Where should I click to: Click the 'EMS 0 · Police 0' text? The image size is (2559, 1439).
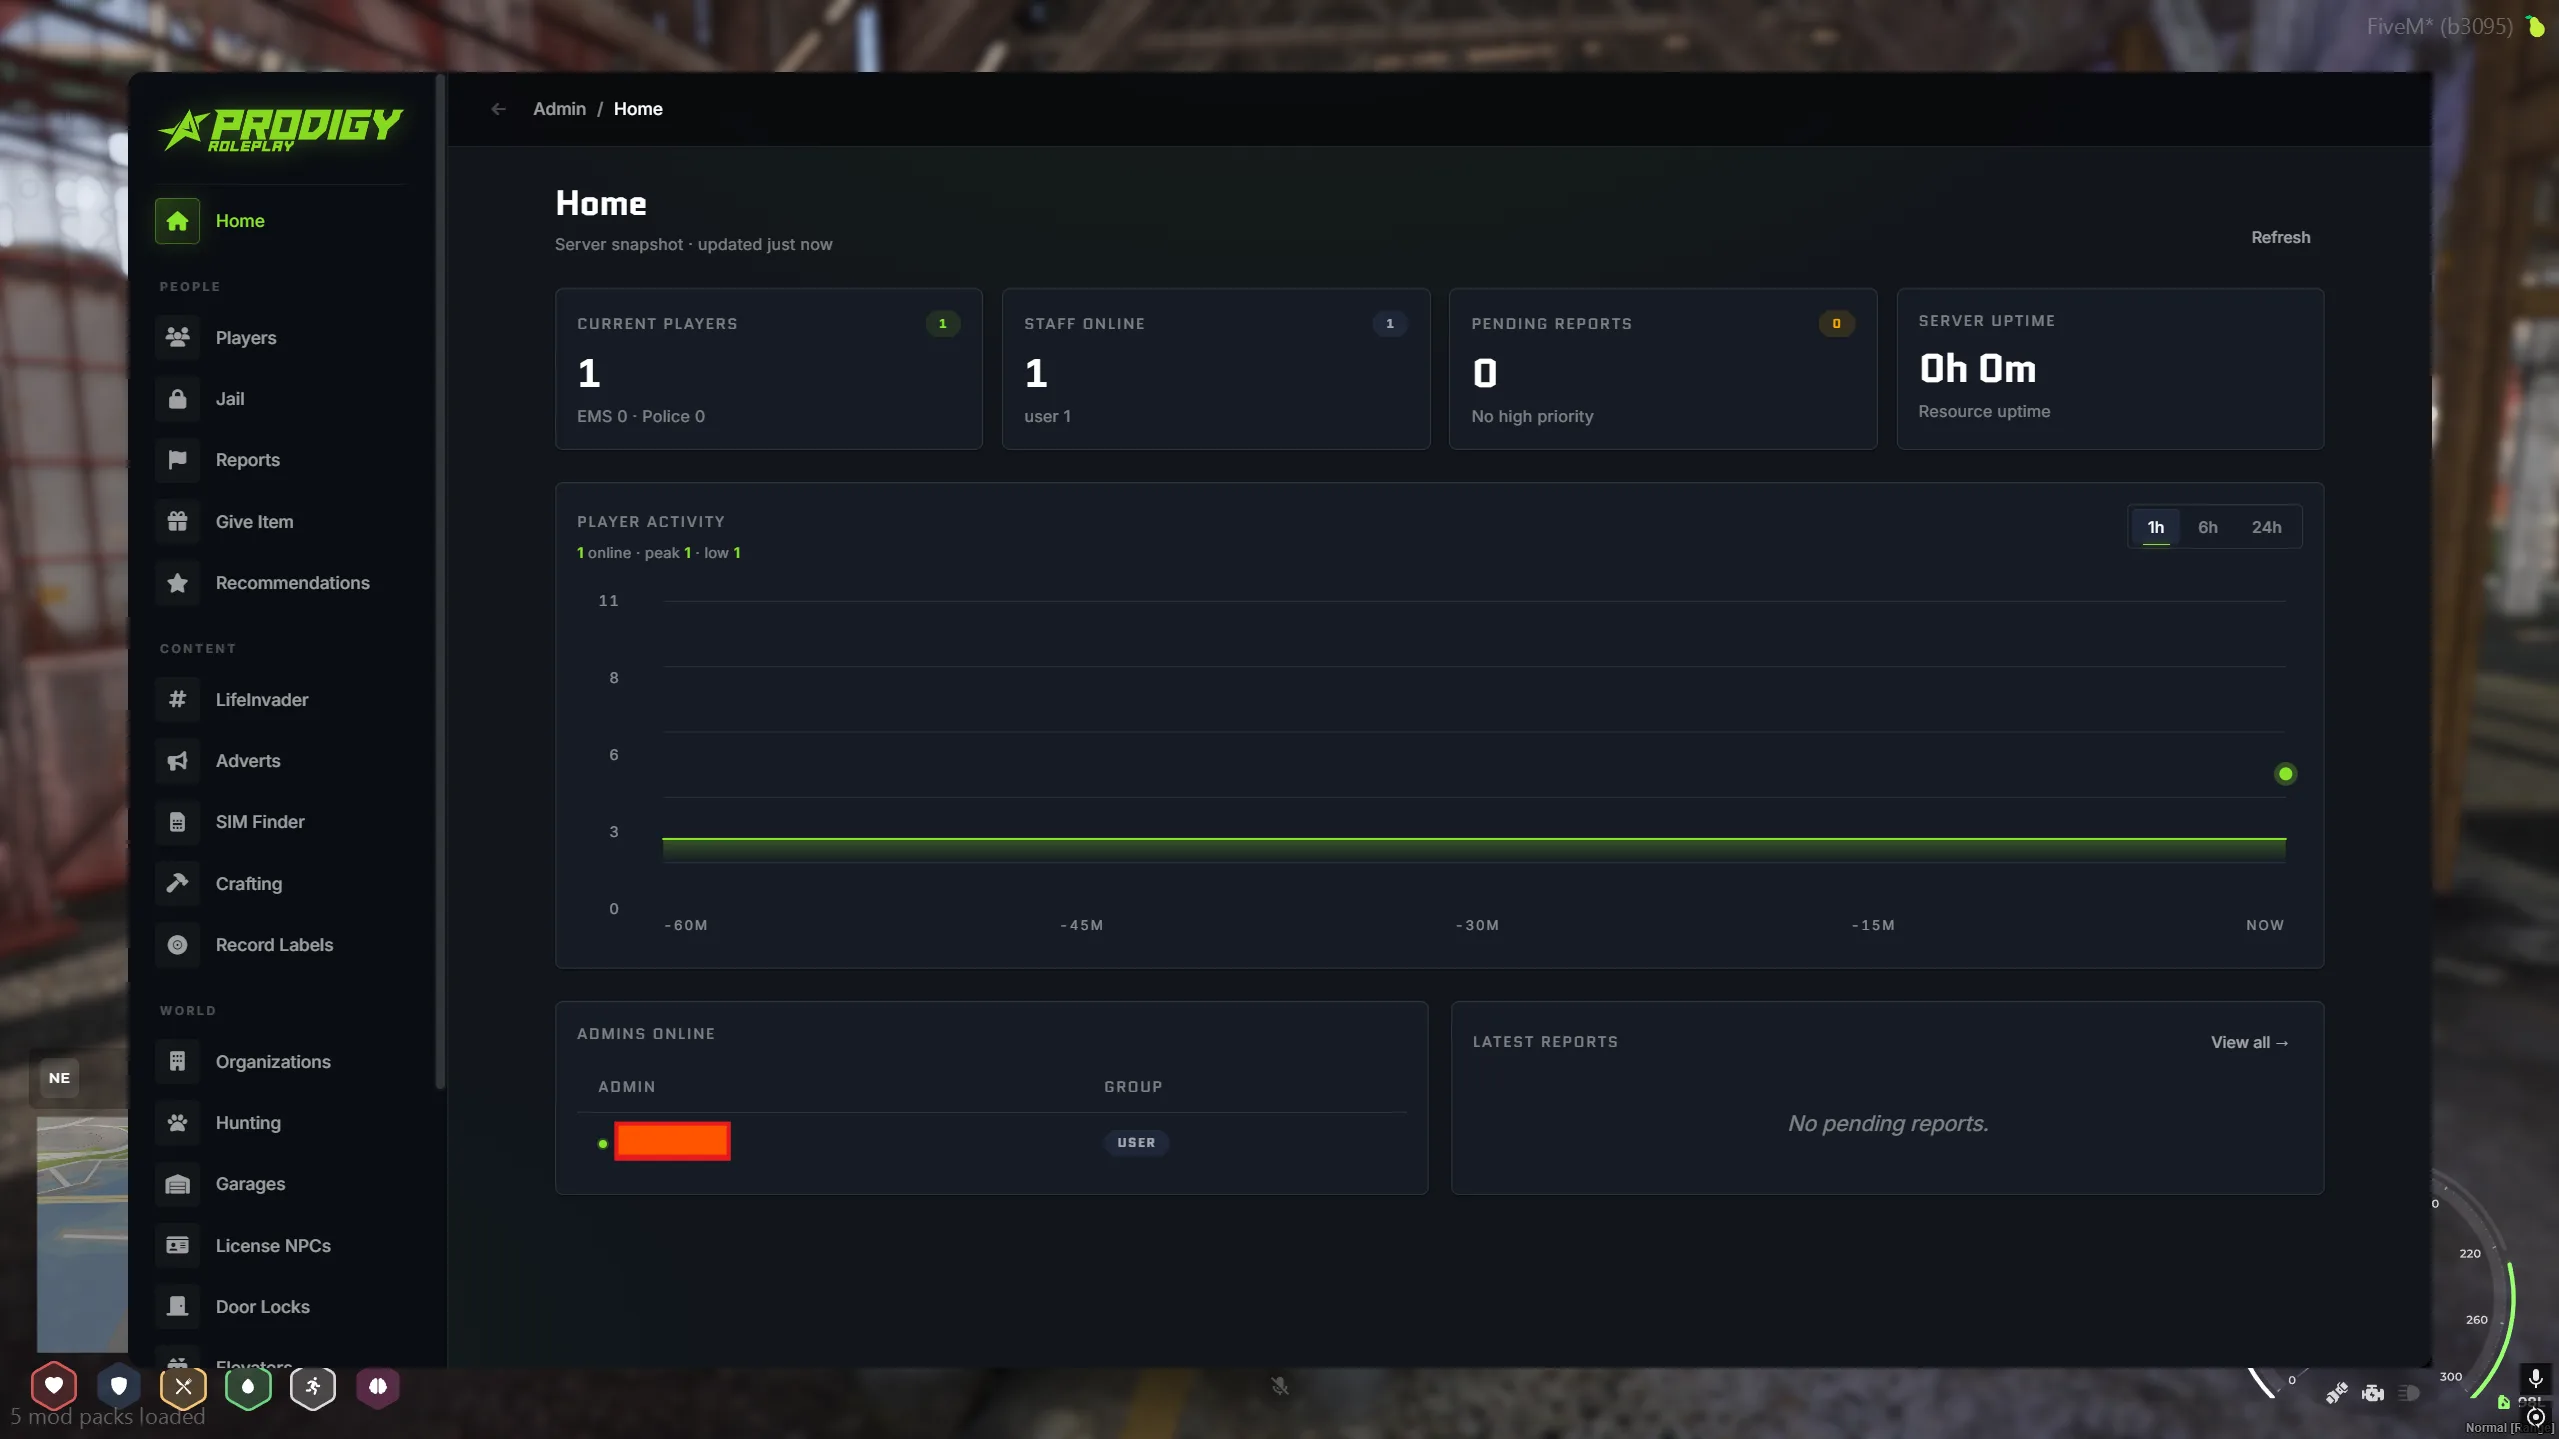point(641,417)
